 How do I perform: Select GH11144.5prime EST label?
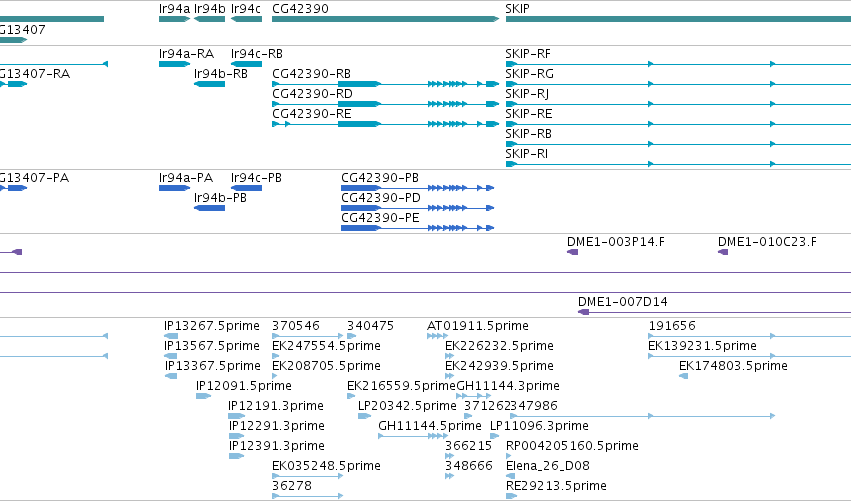[x=430, y=427]
